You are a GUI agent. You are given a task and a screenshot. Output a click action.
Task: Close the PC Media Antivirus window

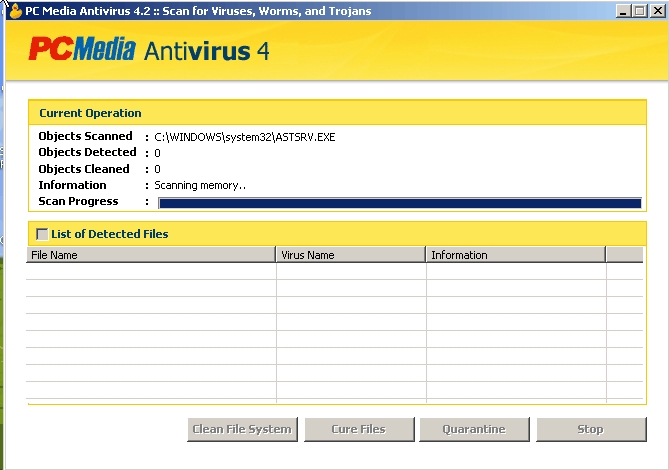[657, 11]
